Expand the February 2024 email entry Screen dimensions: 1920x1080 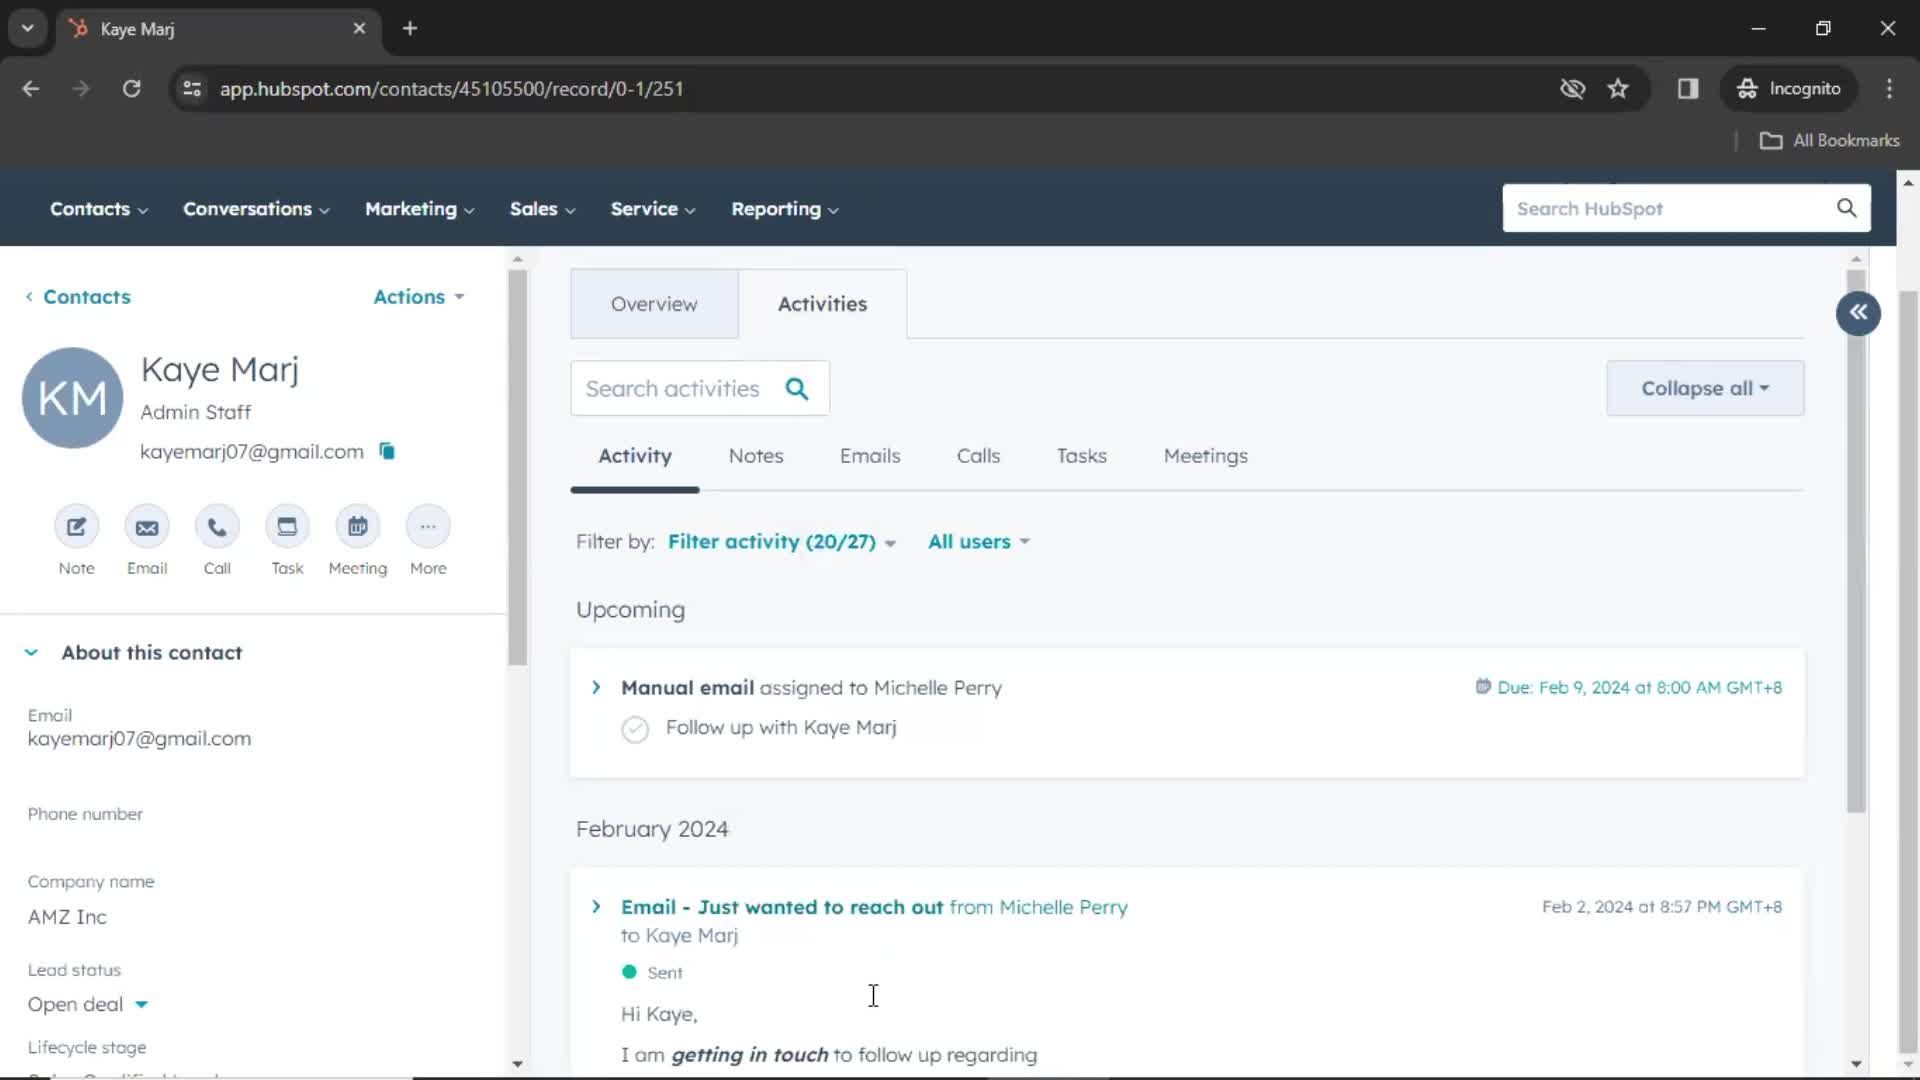[595, 906]
